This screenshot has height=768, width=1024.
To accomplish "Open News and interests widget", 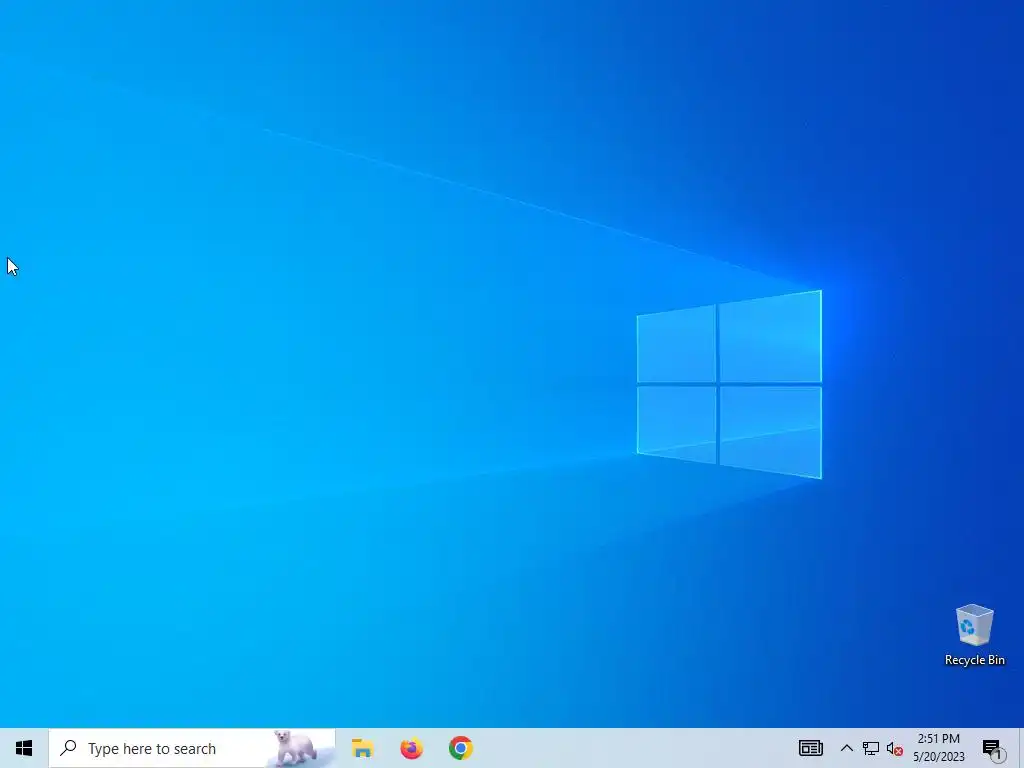I will point(810,748).
